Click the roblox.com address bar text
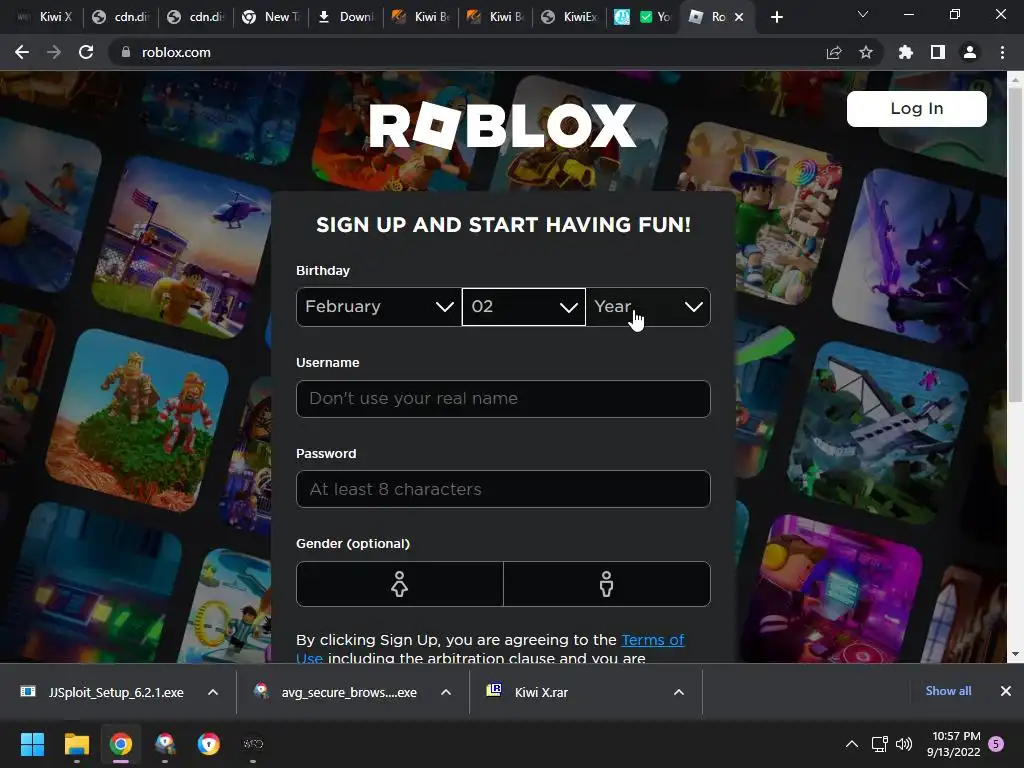 click(x=176, y=52)
